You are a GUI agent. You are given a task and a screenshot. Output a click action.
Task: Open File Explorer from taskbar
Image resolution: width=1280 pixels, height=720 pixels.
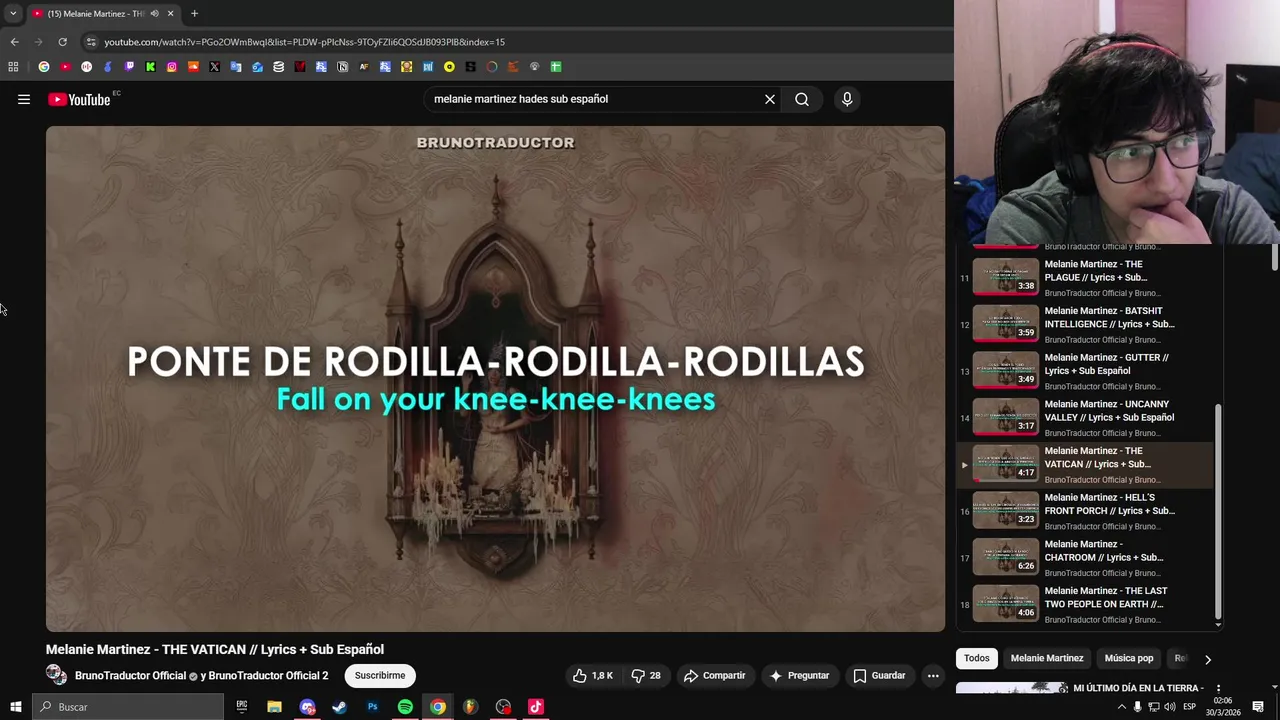274,707
